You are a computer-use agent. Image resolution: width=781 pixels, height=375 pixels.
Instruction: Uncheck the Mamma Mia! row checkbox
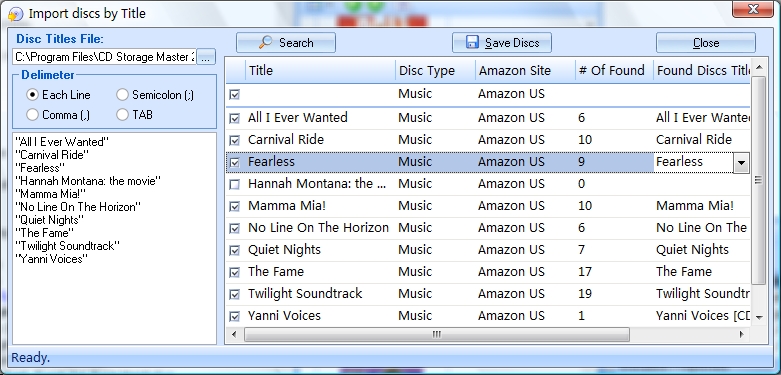(234, 207)
